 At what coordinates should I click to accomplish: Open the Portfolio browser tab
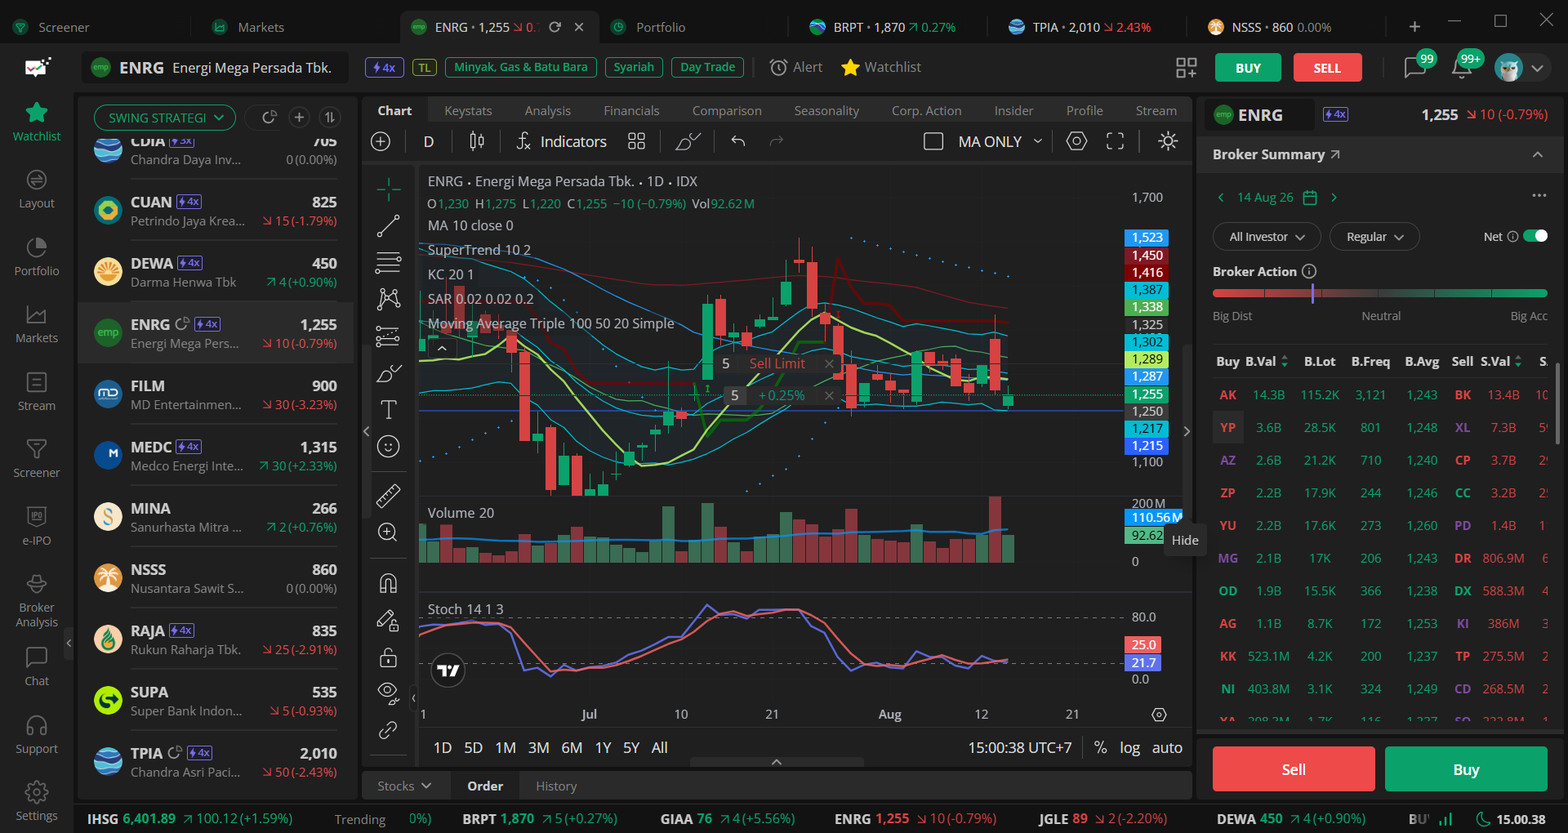[x=661, y=27]
